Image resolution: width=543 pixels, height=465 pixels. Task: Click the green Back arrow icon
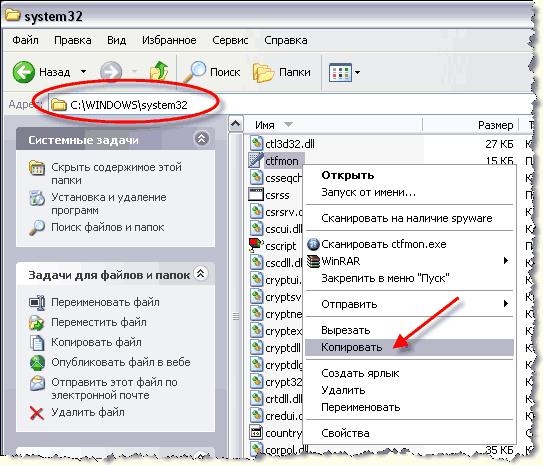pyautogui.click(x=24, y=72)
